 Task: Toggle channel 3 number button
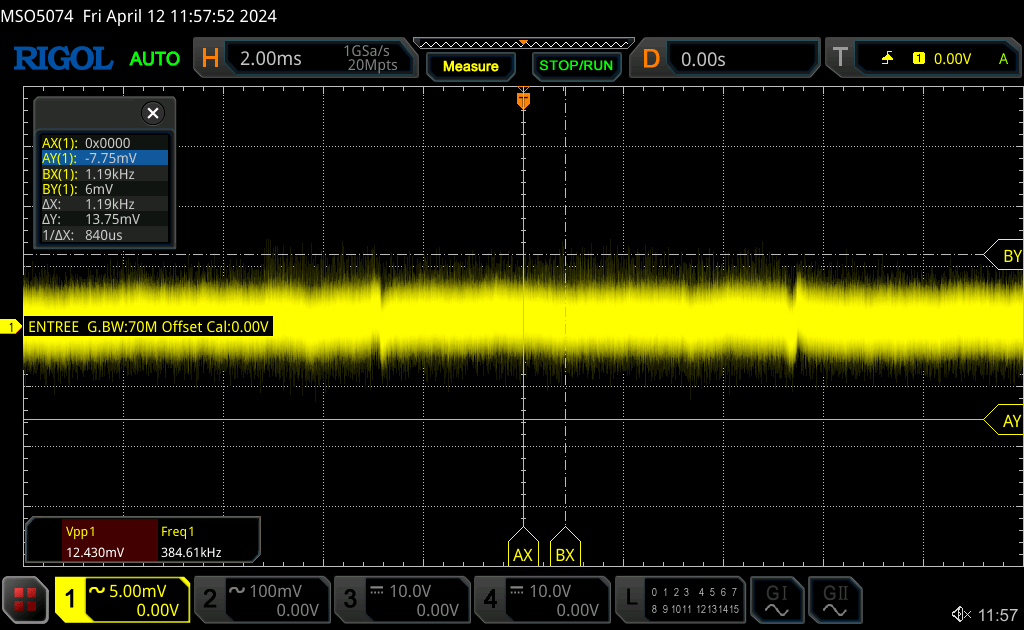coord(351,599)
